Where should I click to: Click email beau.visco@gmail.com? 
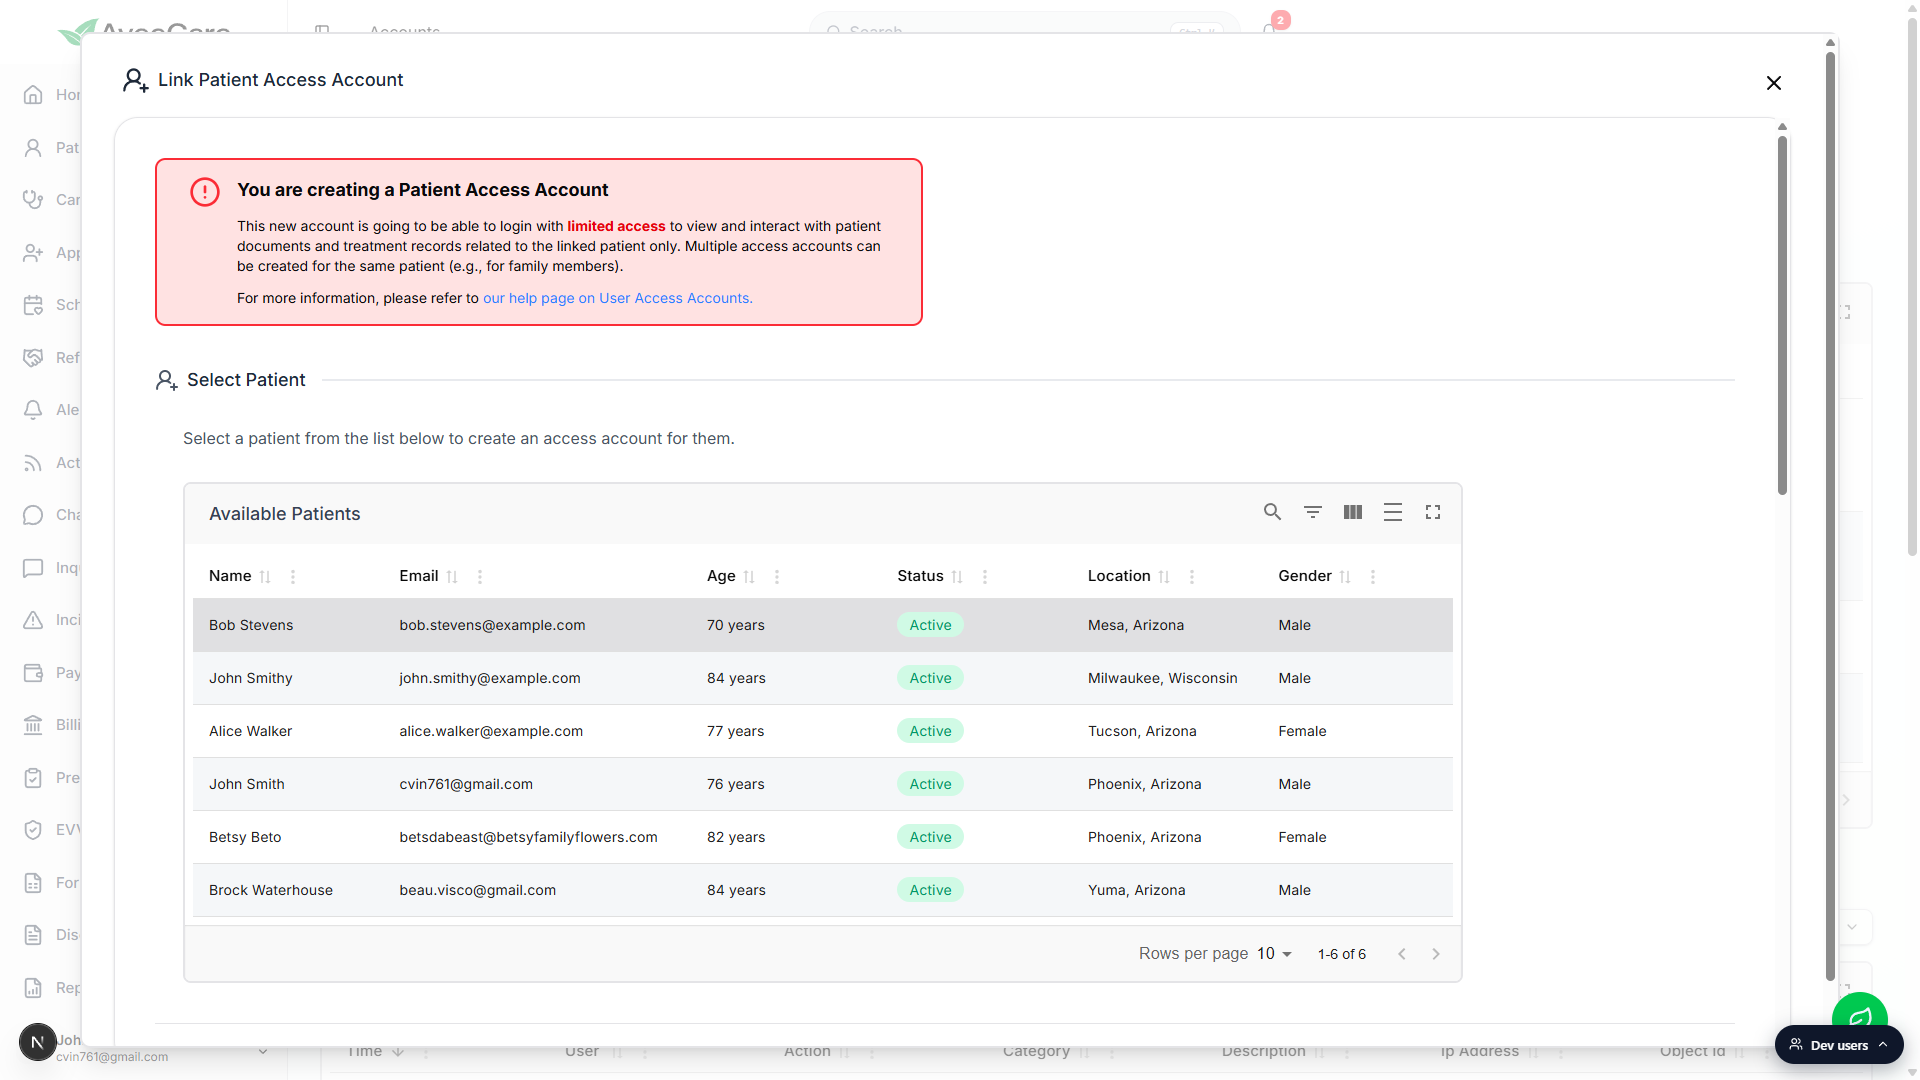tap(477, 890)
